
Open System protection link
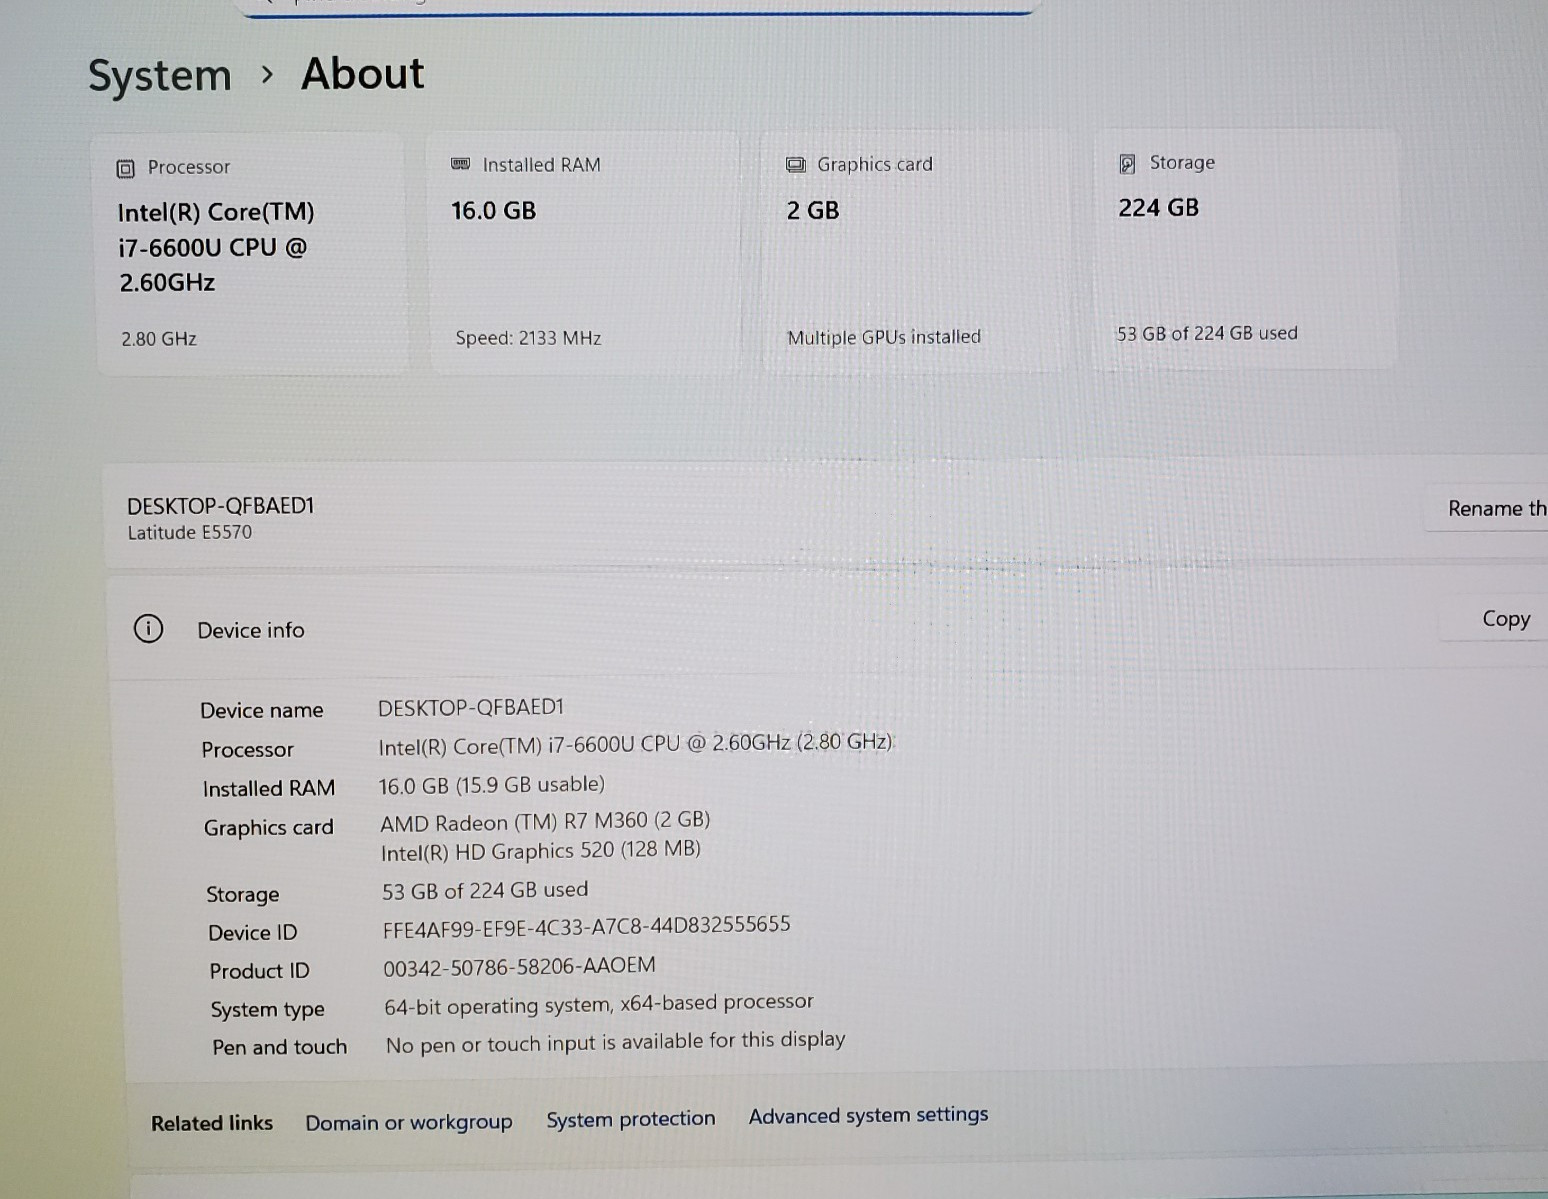(x=631, y=1119)
